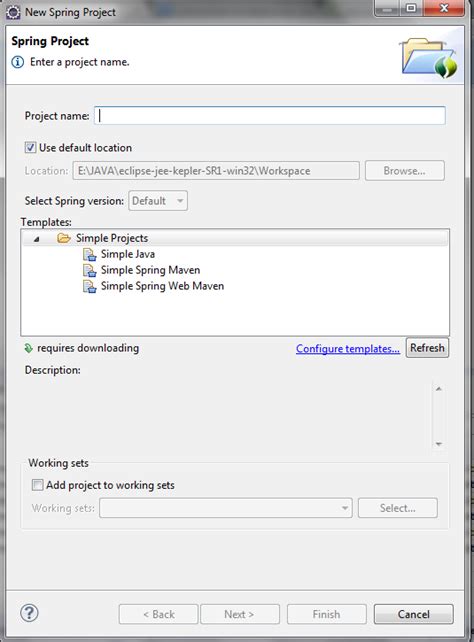Screen dimensions: 474x642
Task: Click the Working sets group title
Action: [x=59, y=463]
